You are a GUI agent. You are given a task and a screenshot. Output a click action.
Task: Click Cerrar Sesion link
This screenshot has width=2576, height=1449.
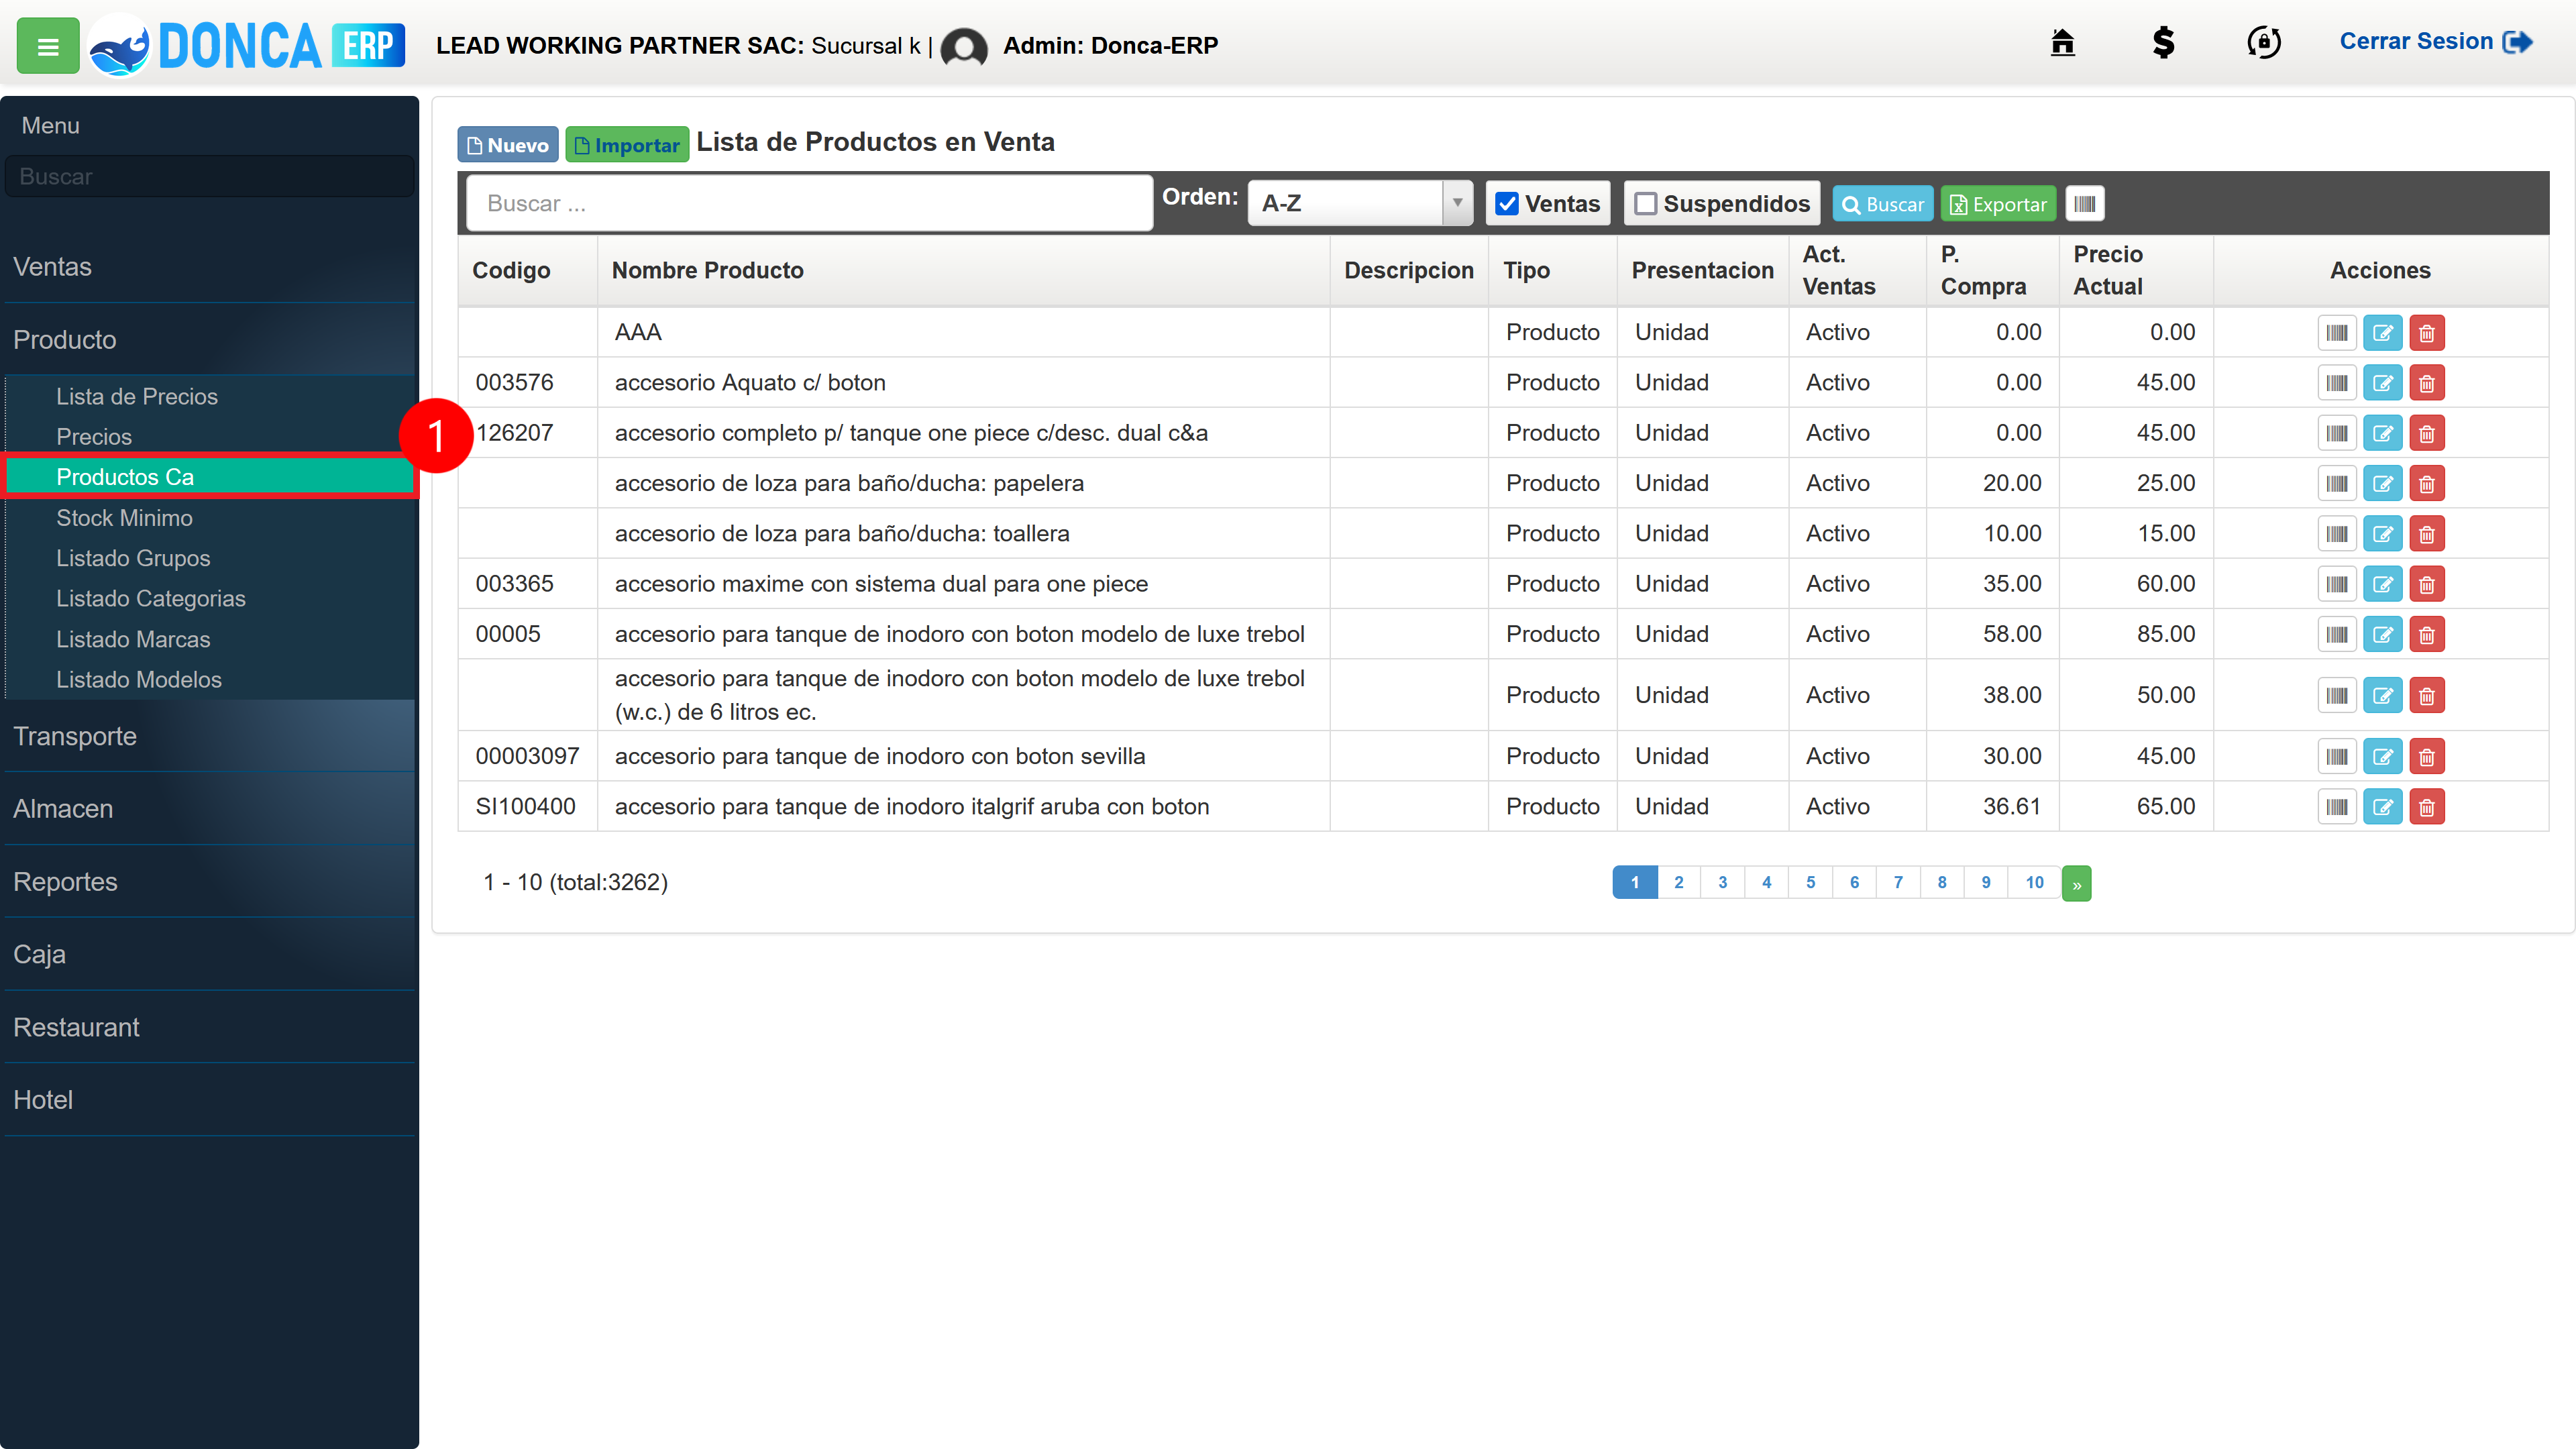click(x=2435, y=42)
